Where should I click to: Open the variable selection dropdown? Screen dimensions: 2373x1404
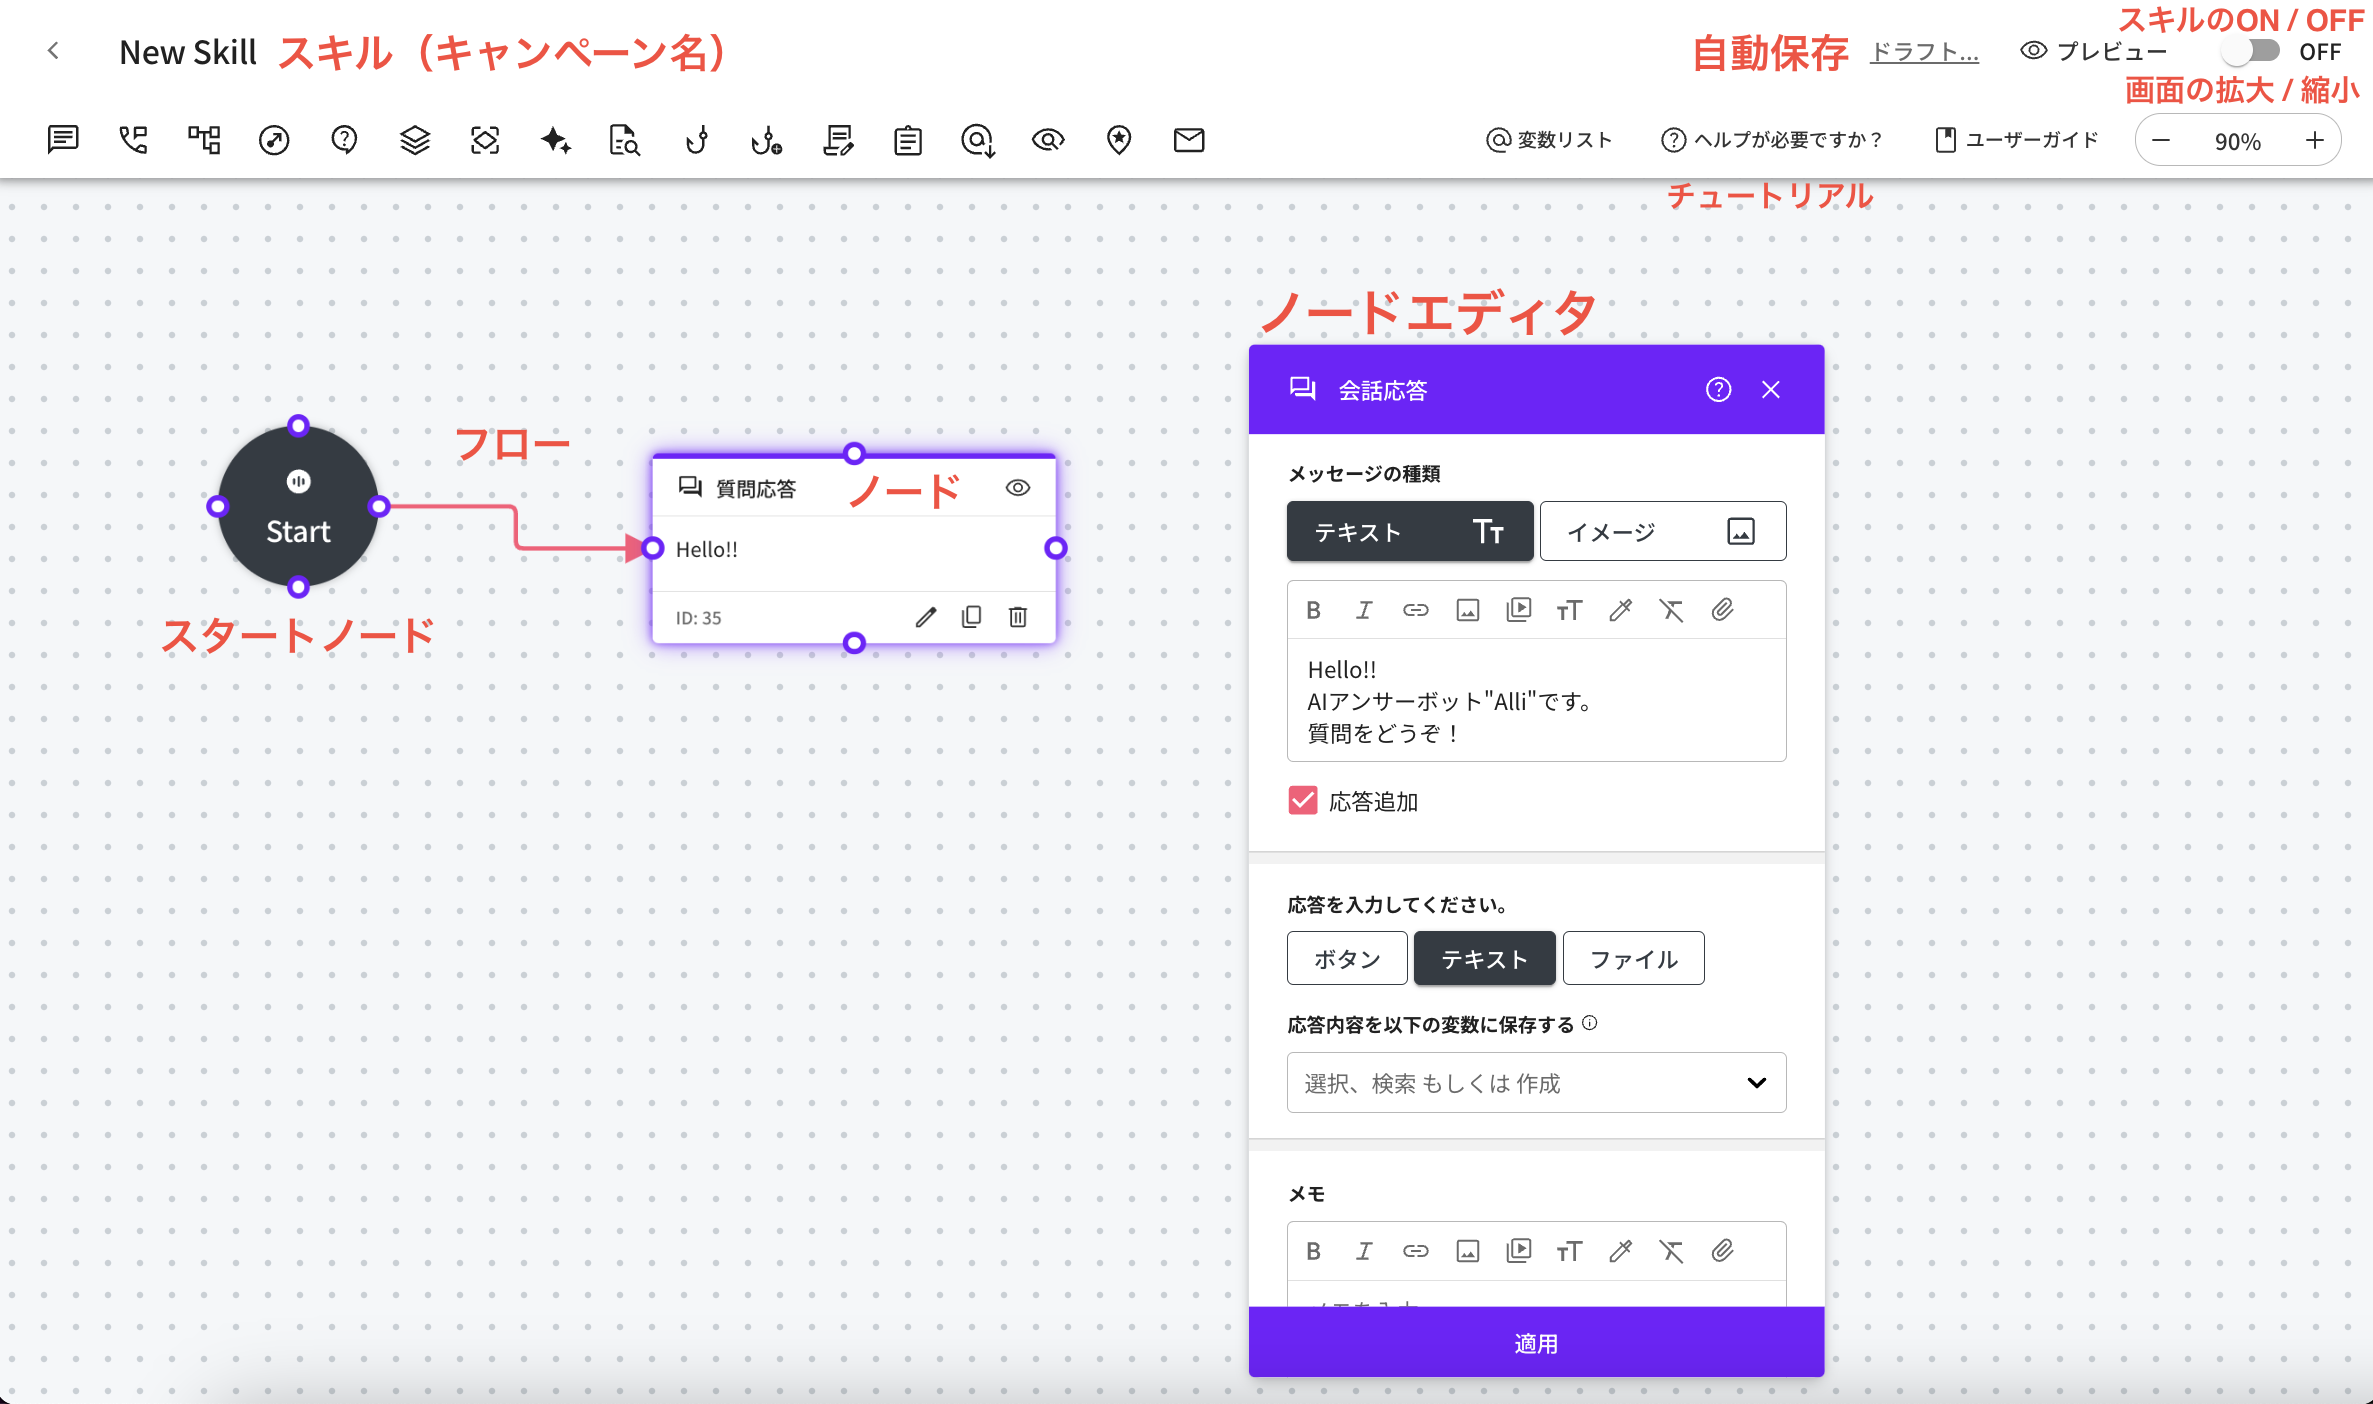1536,1082
